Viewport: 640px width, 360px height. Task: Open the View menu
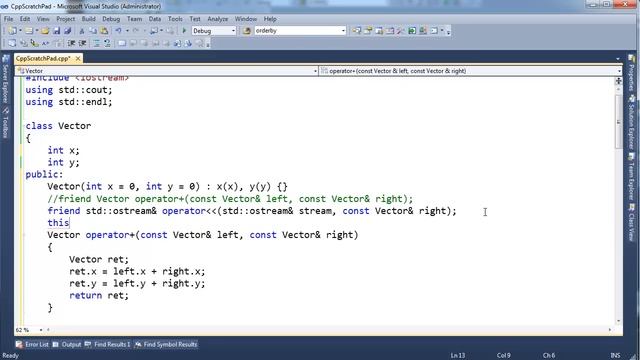[43, 19]
